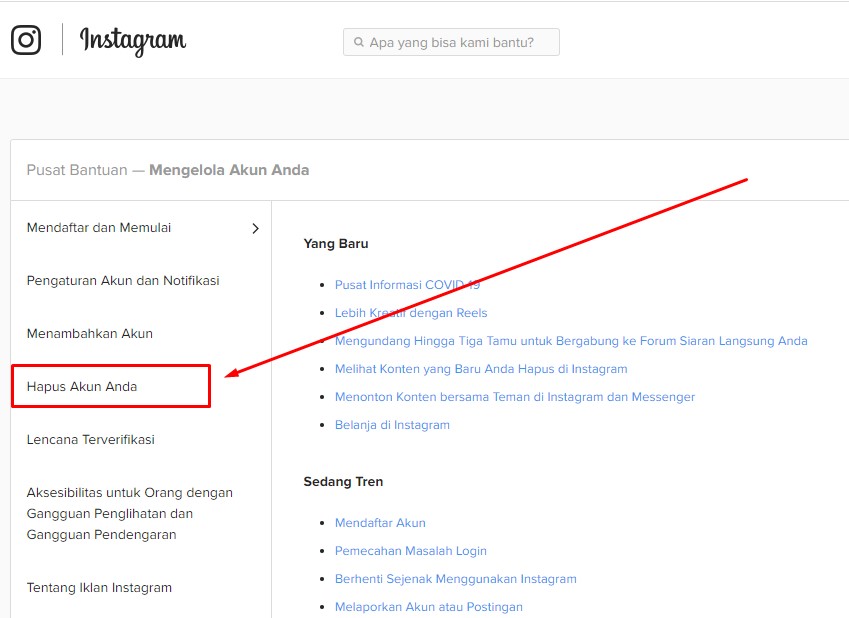Viewport: 849px width, 618px height.
Task: Open Mendaftar Akun link
Action: pos(380,523)
